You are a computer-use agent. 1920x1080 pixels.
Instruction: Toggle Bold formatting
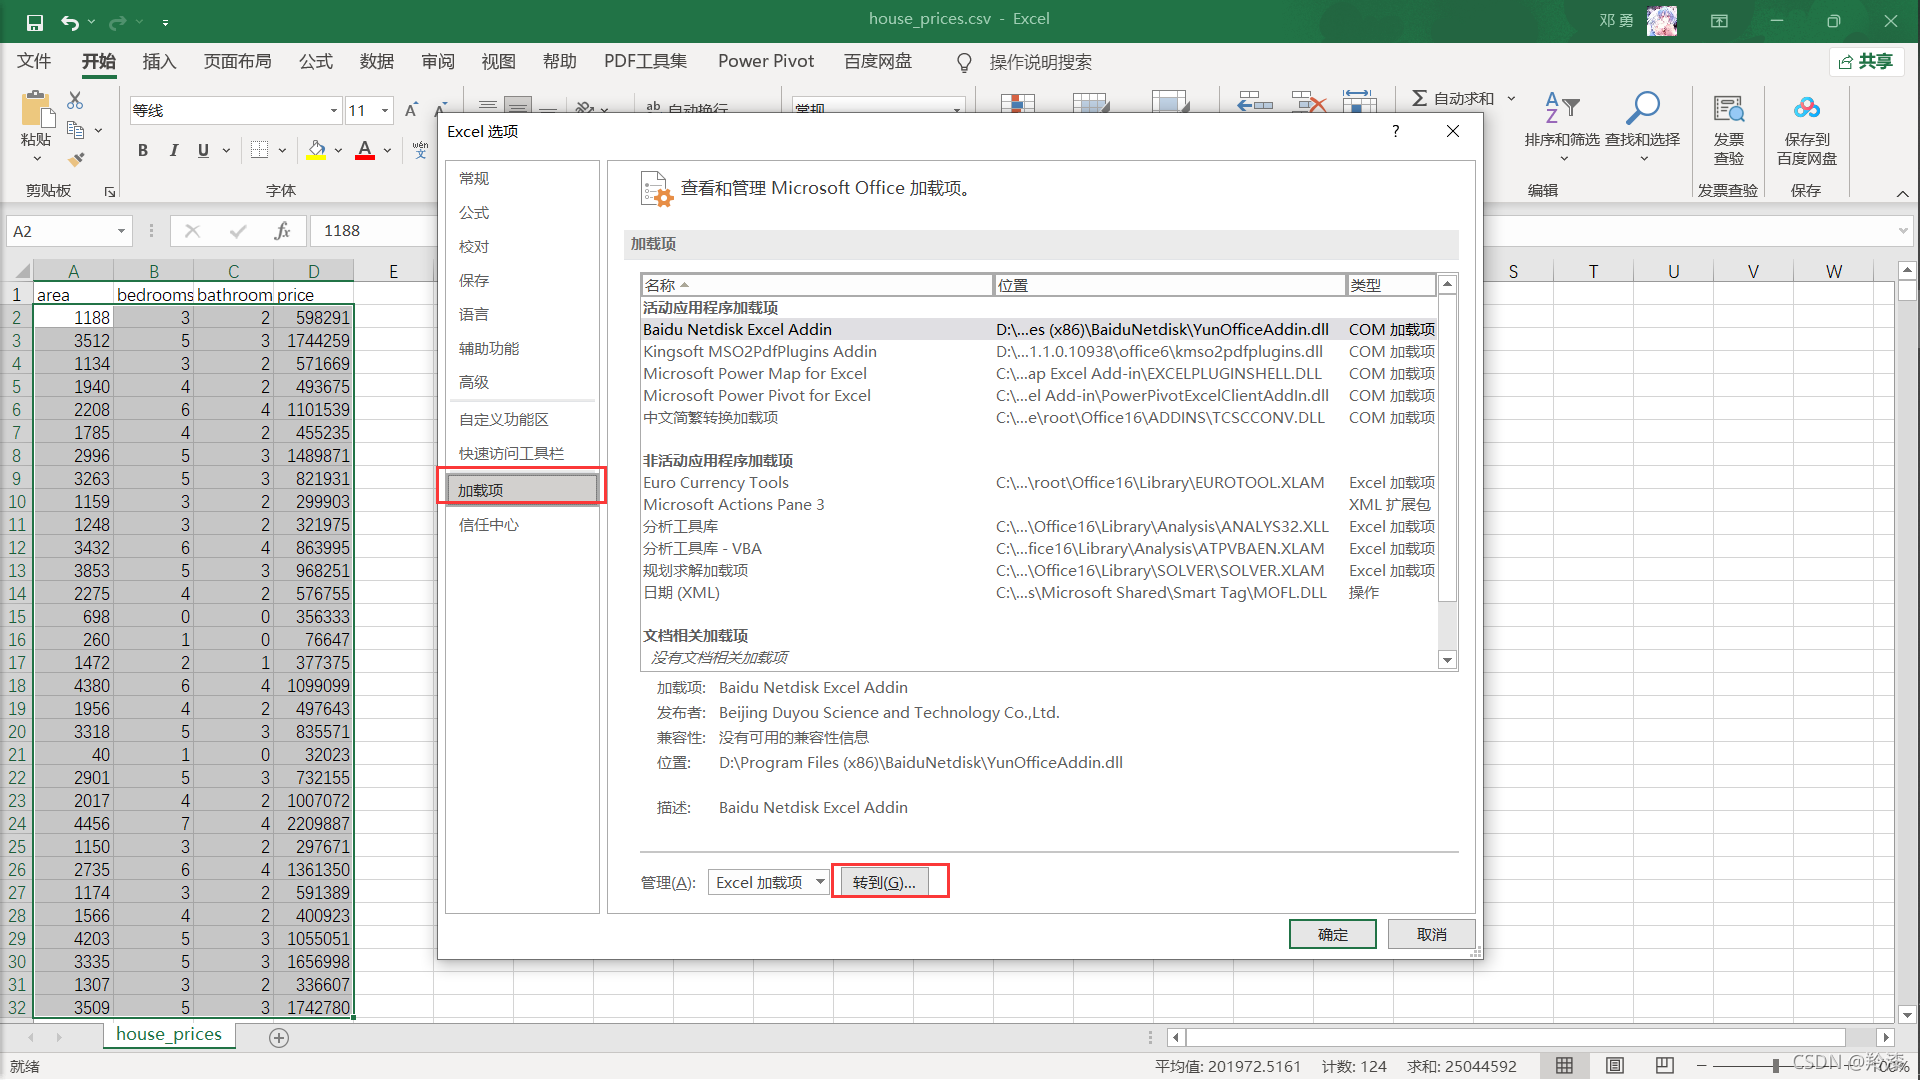(x=143, y=150)
